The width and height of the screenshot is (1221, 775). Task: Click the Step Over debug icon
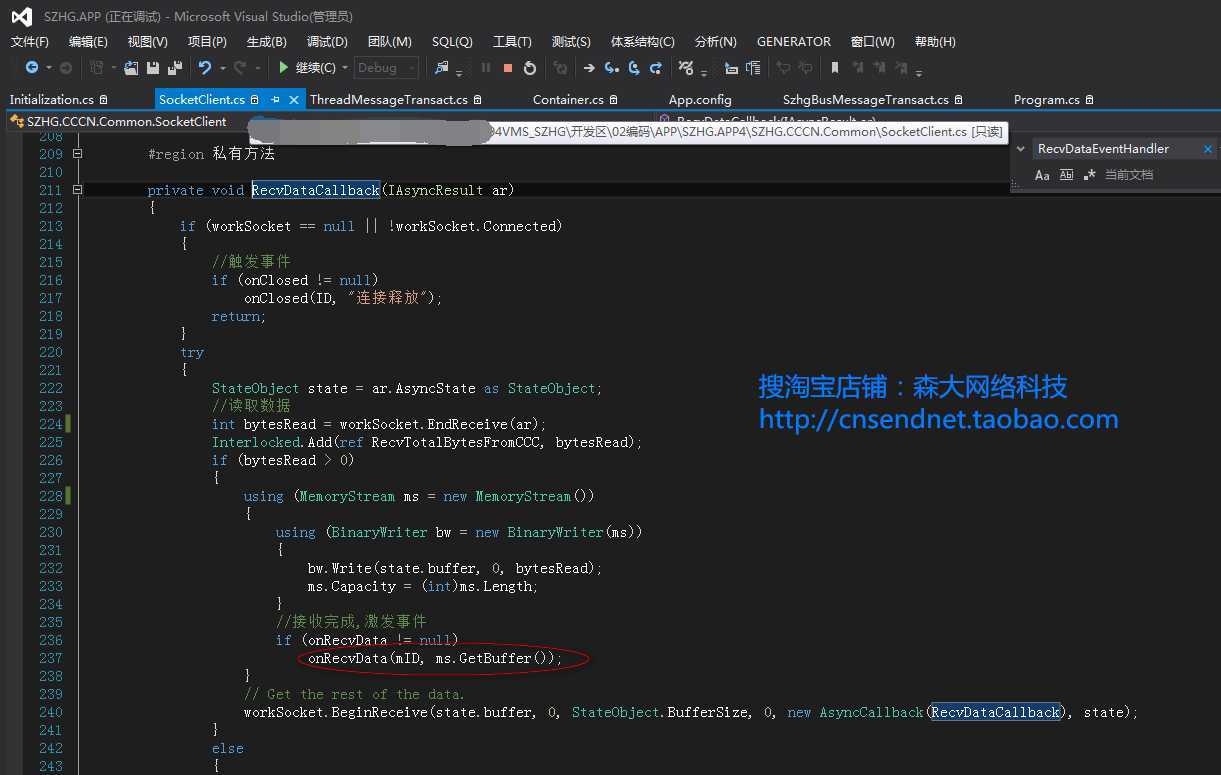coord(634,67)
